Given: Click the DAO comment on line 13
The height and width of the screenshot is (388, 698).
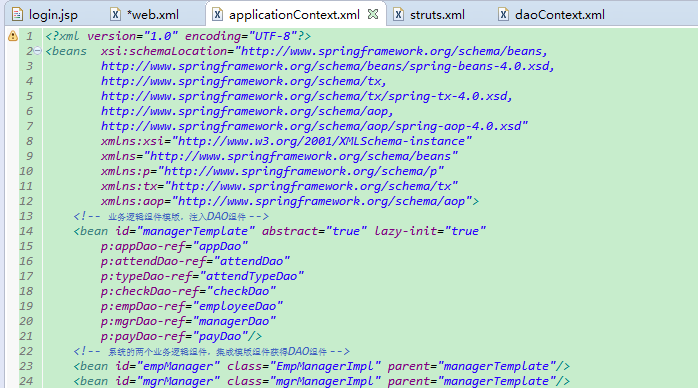Looking at the screenshot, I should (171, 216).
